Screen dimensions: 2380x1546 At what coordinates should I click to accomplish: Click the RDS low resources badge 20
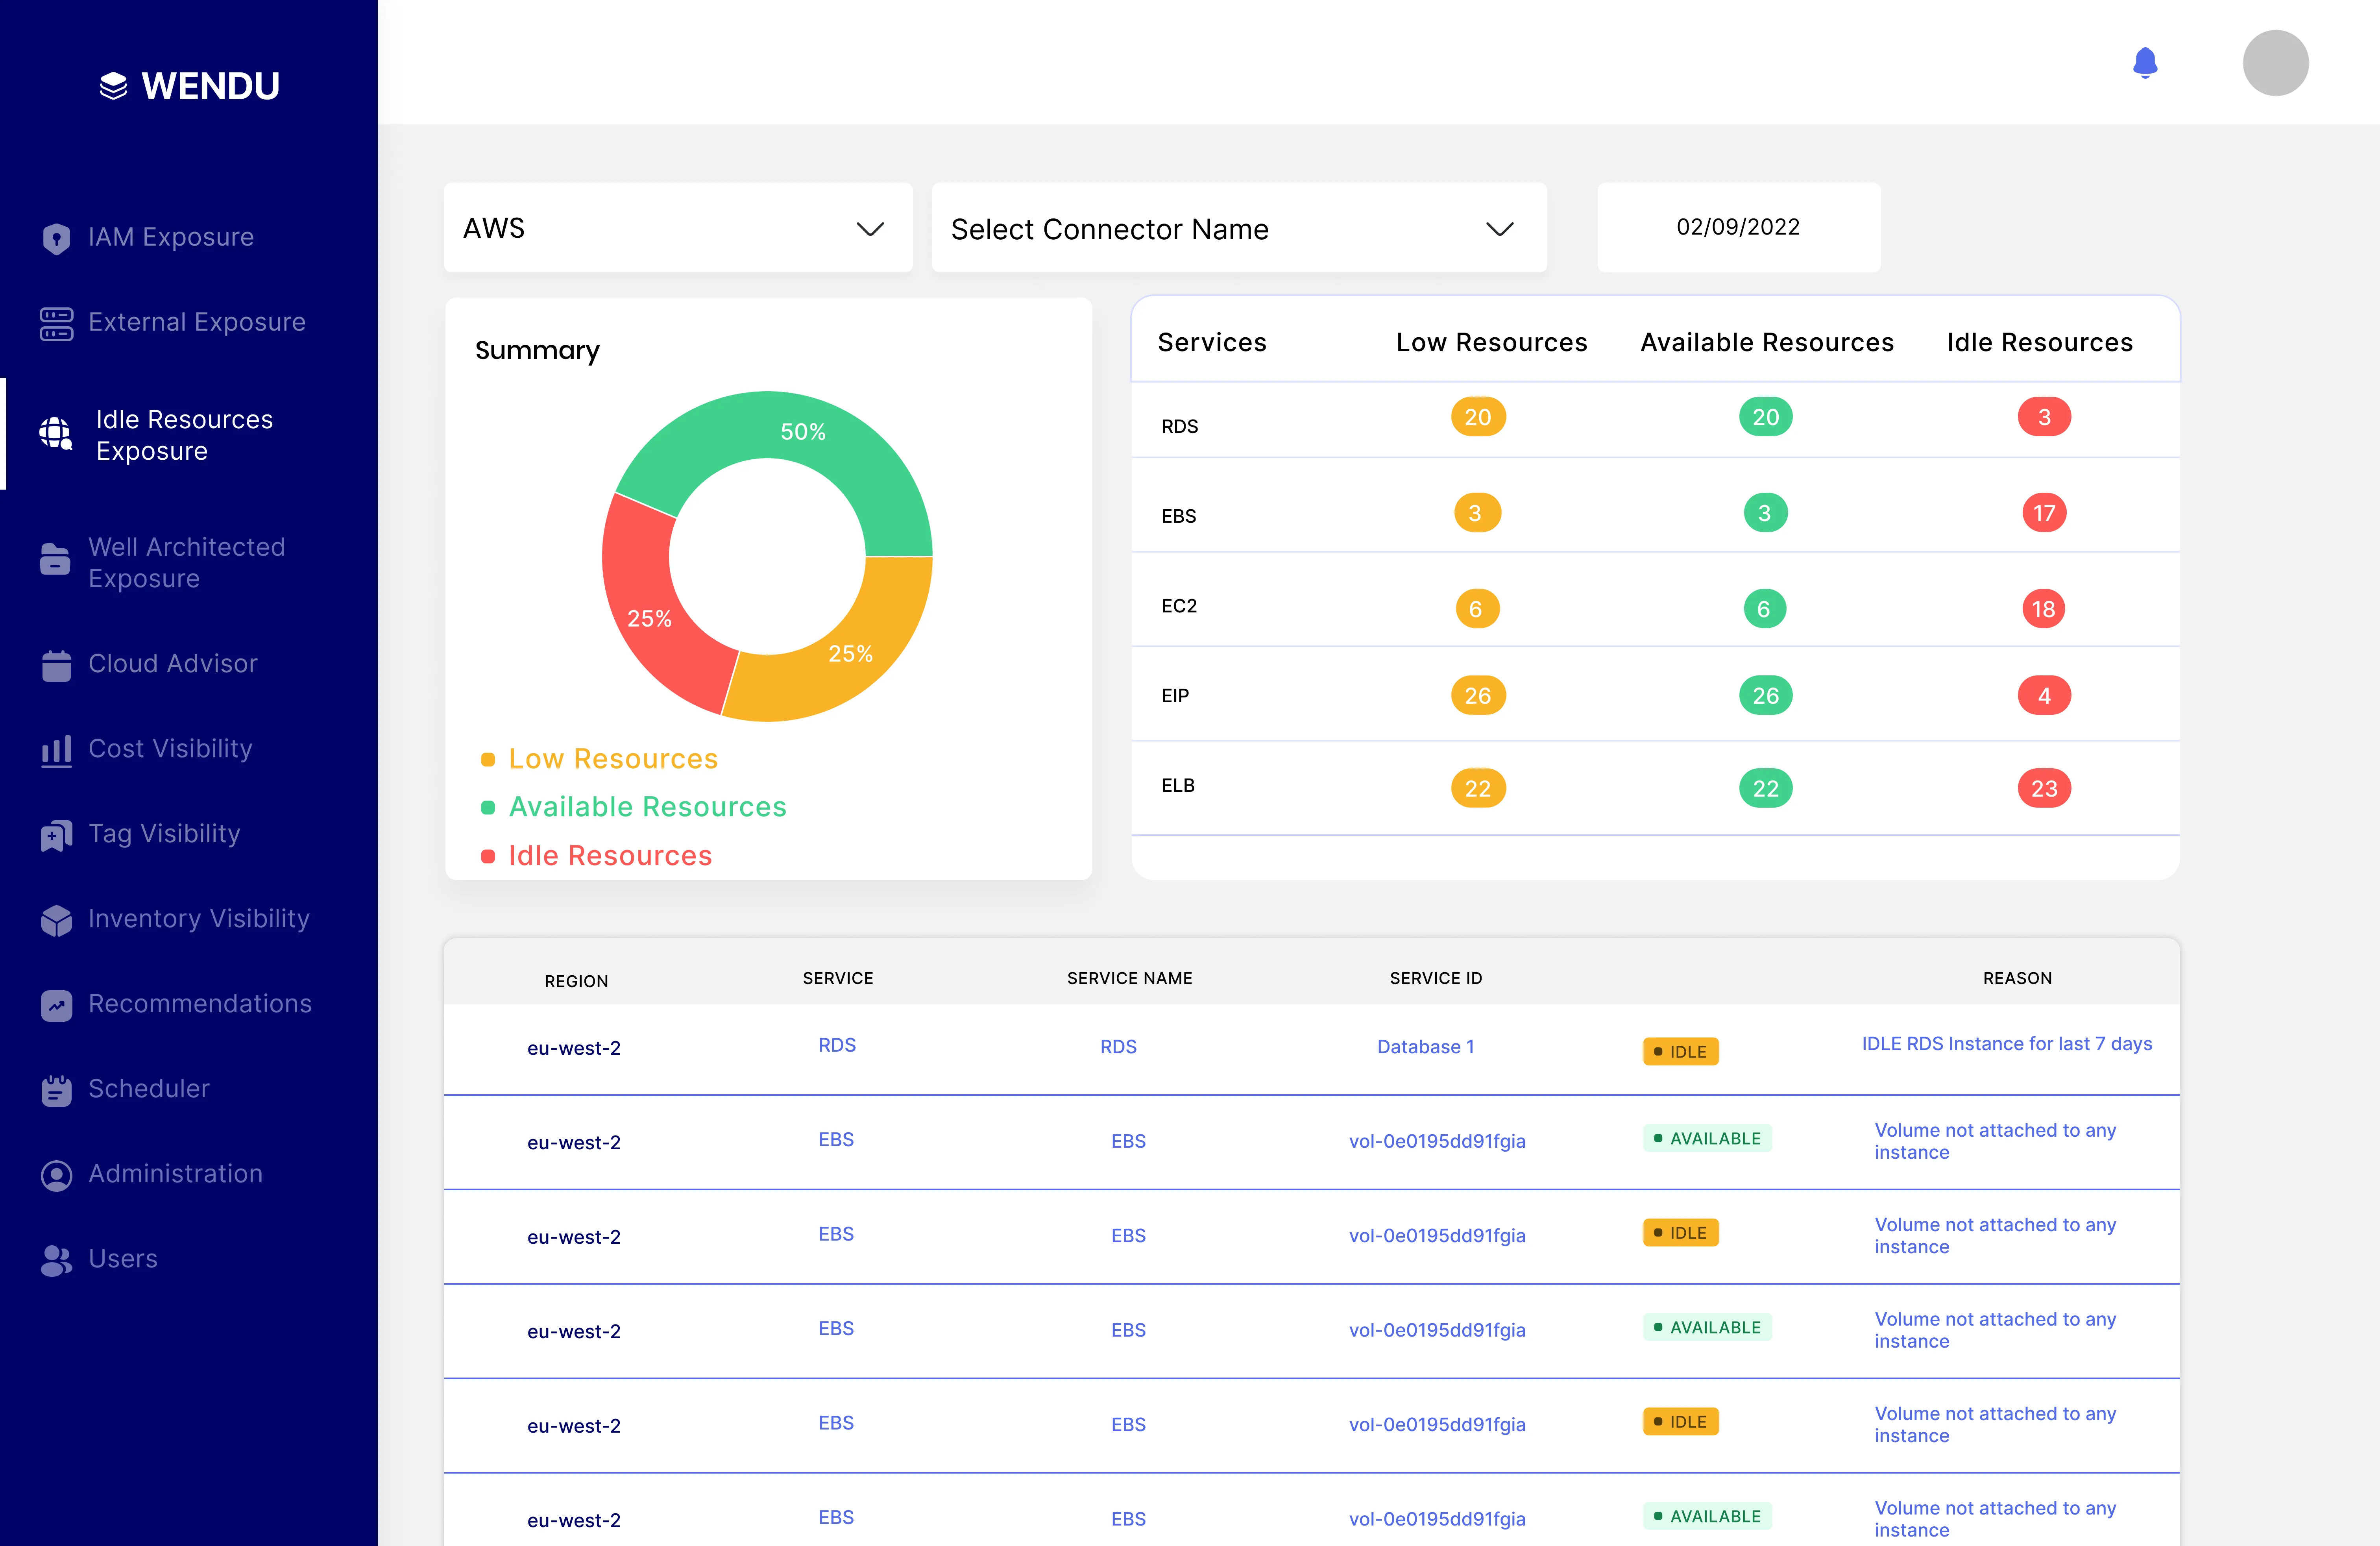1478,417
